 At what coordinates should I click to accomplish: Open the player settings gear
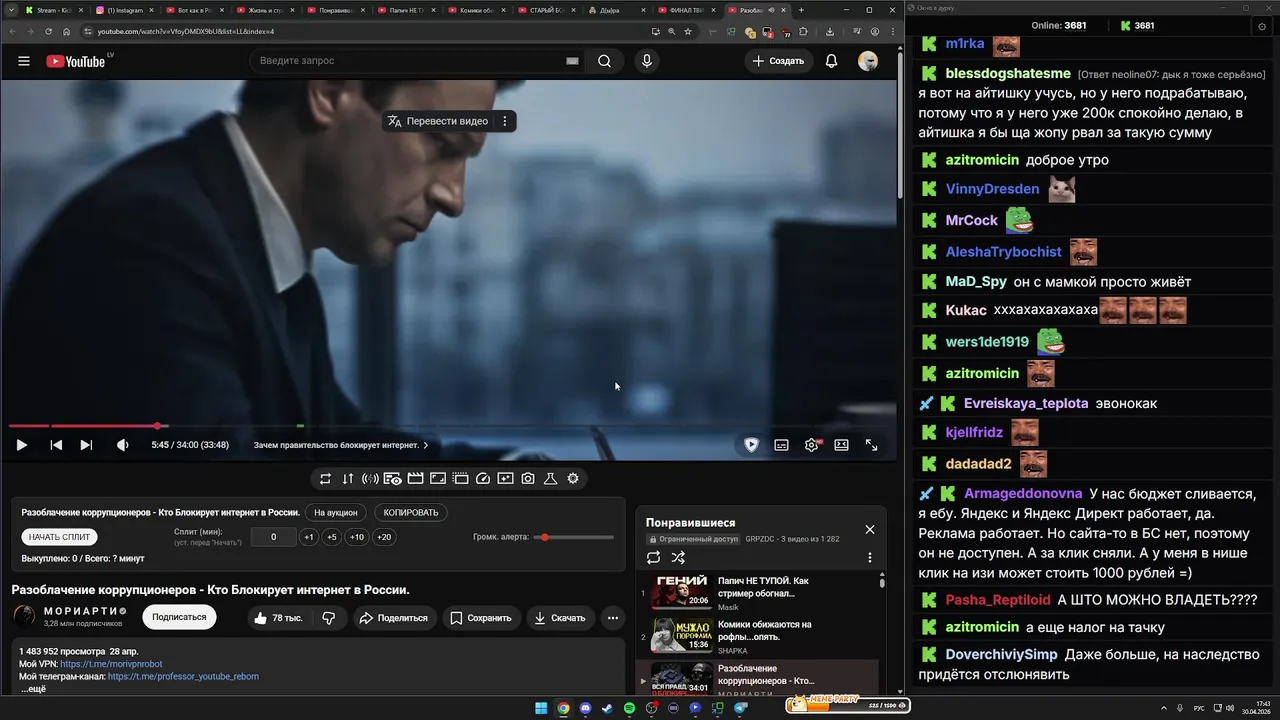pos(812,445)
